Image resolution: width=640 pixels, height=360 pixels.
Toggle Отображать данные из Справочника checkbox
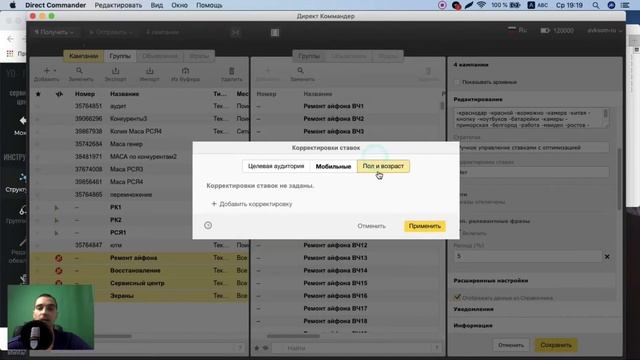point(457,297)
